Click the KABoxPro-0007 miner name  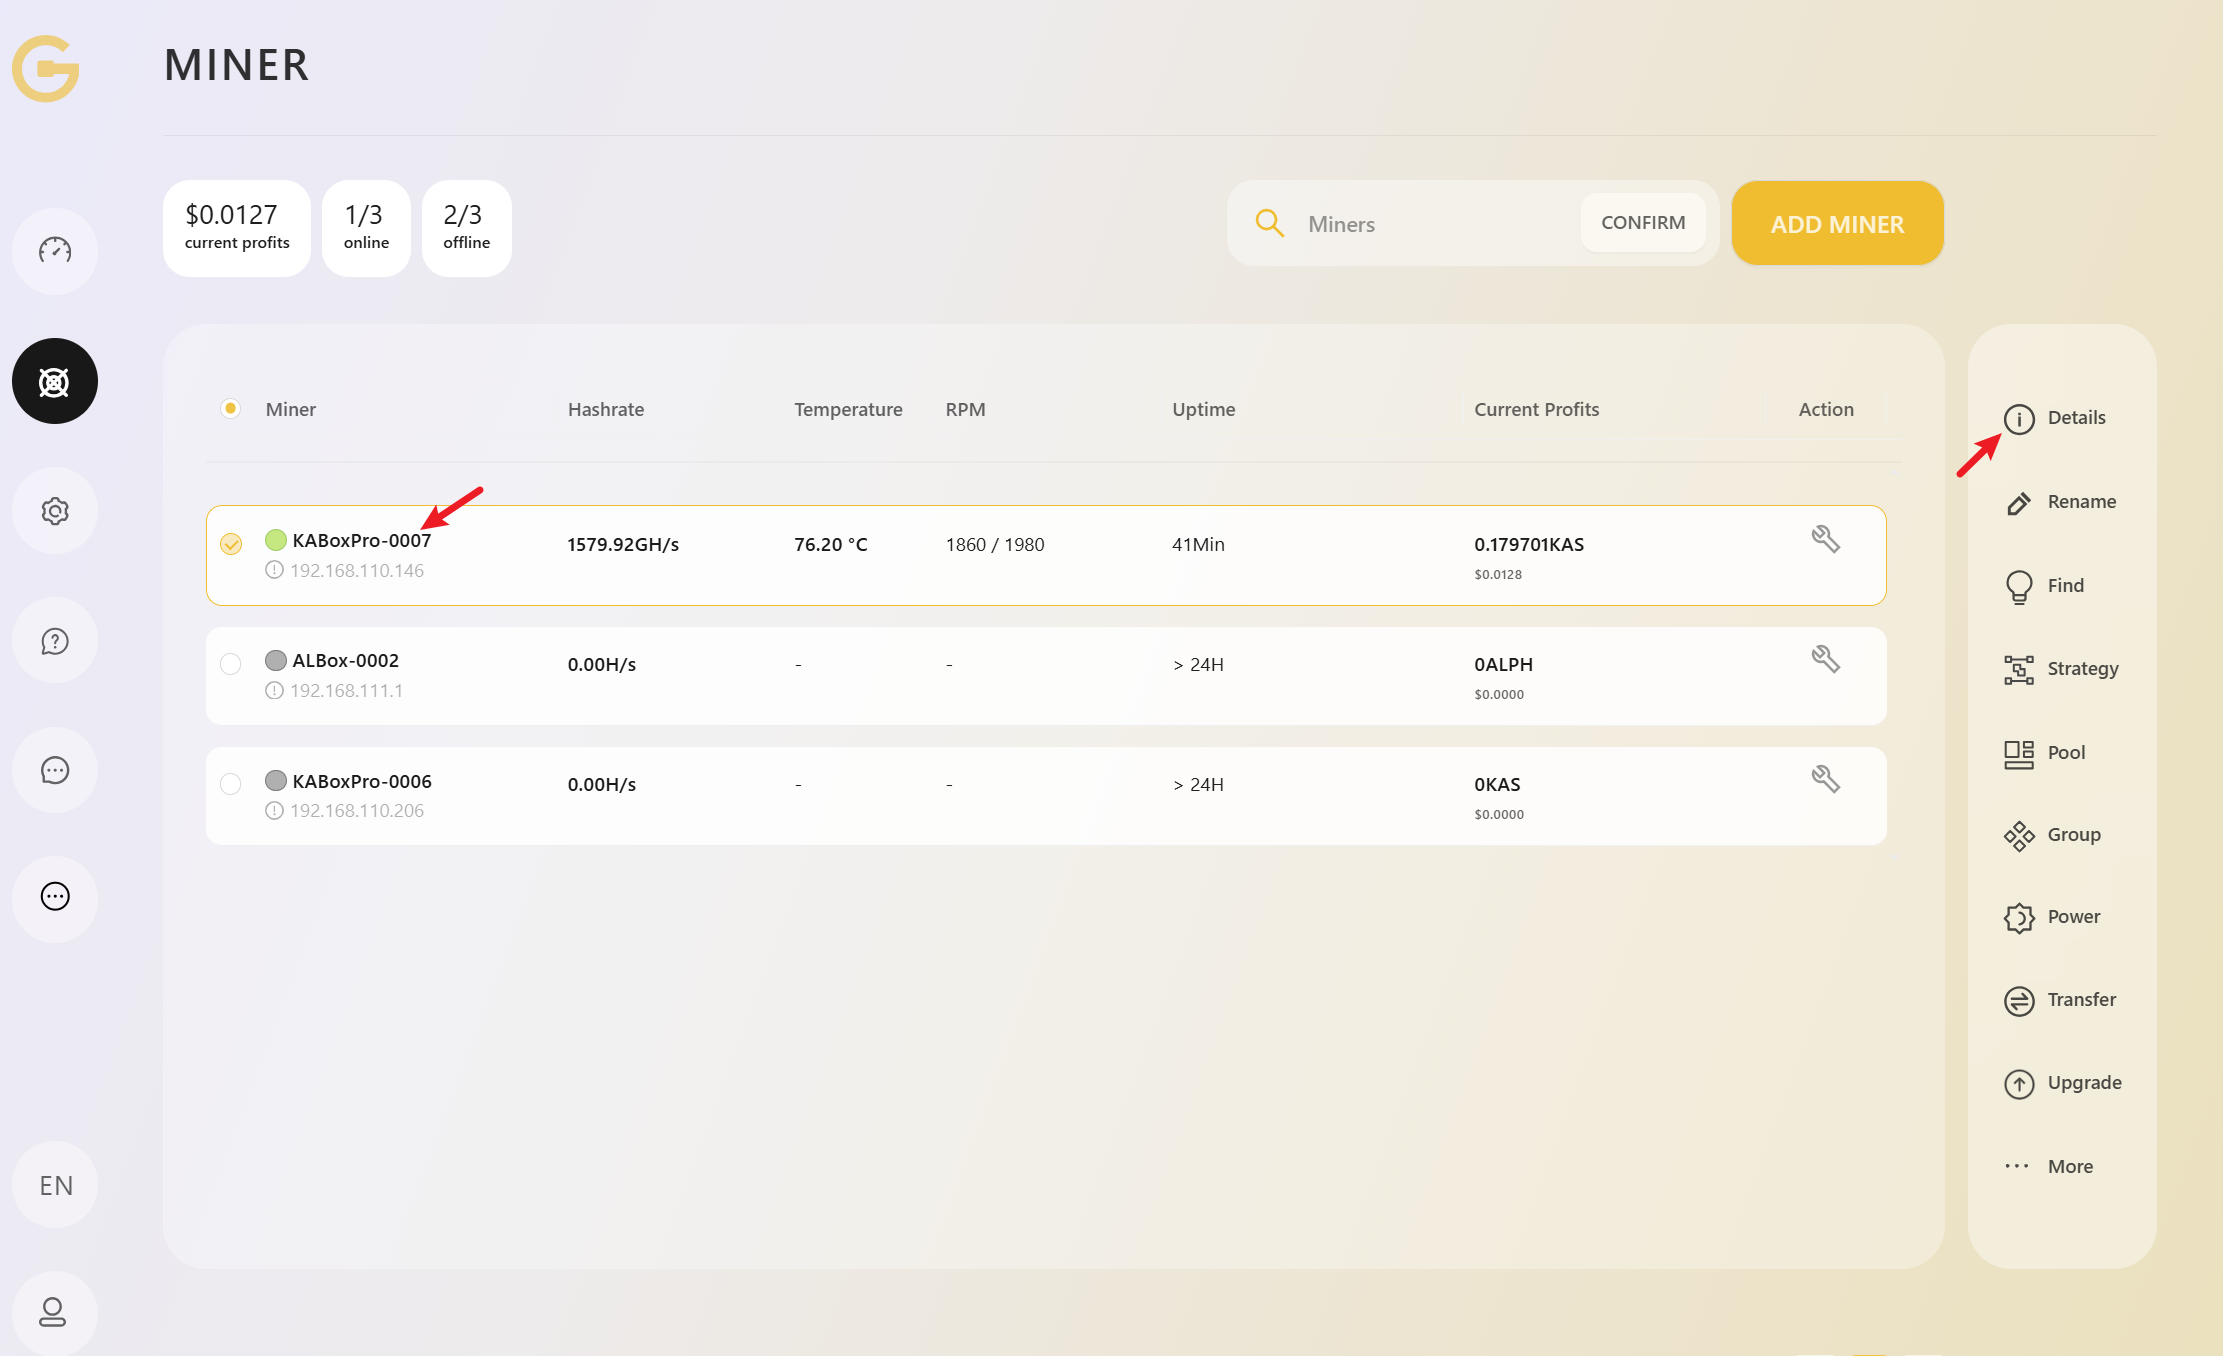coord(362,541)
